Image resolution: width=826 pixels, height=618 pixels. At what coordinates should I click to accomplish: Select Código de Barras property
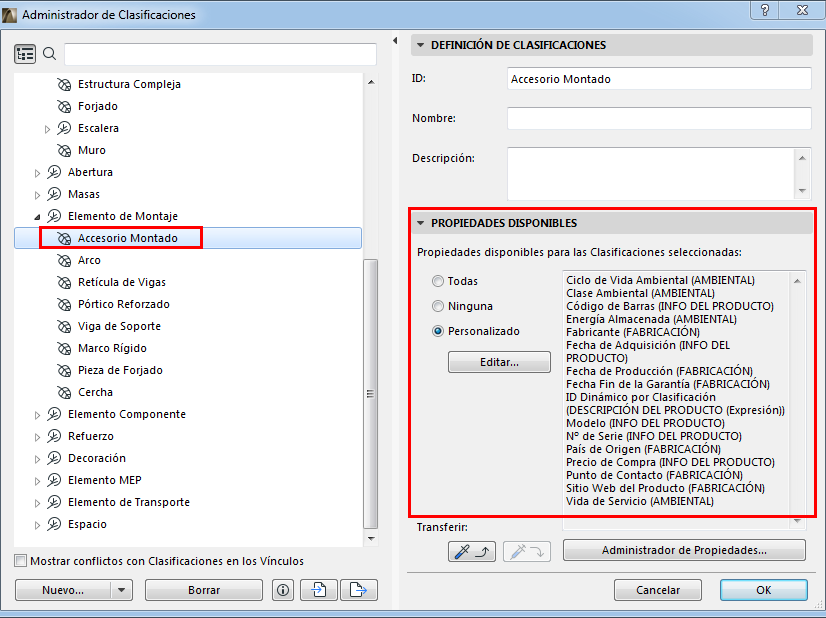[x=670, y=307]
